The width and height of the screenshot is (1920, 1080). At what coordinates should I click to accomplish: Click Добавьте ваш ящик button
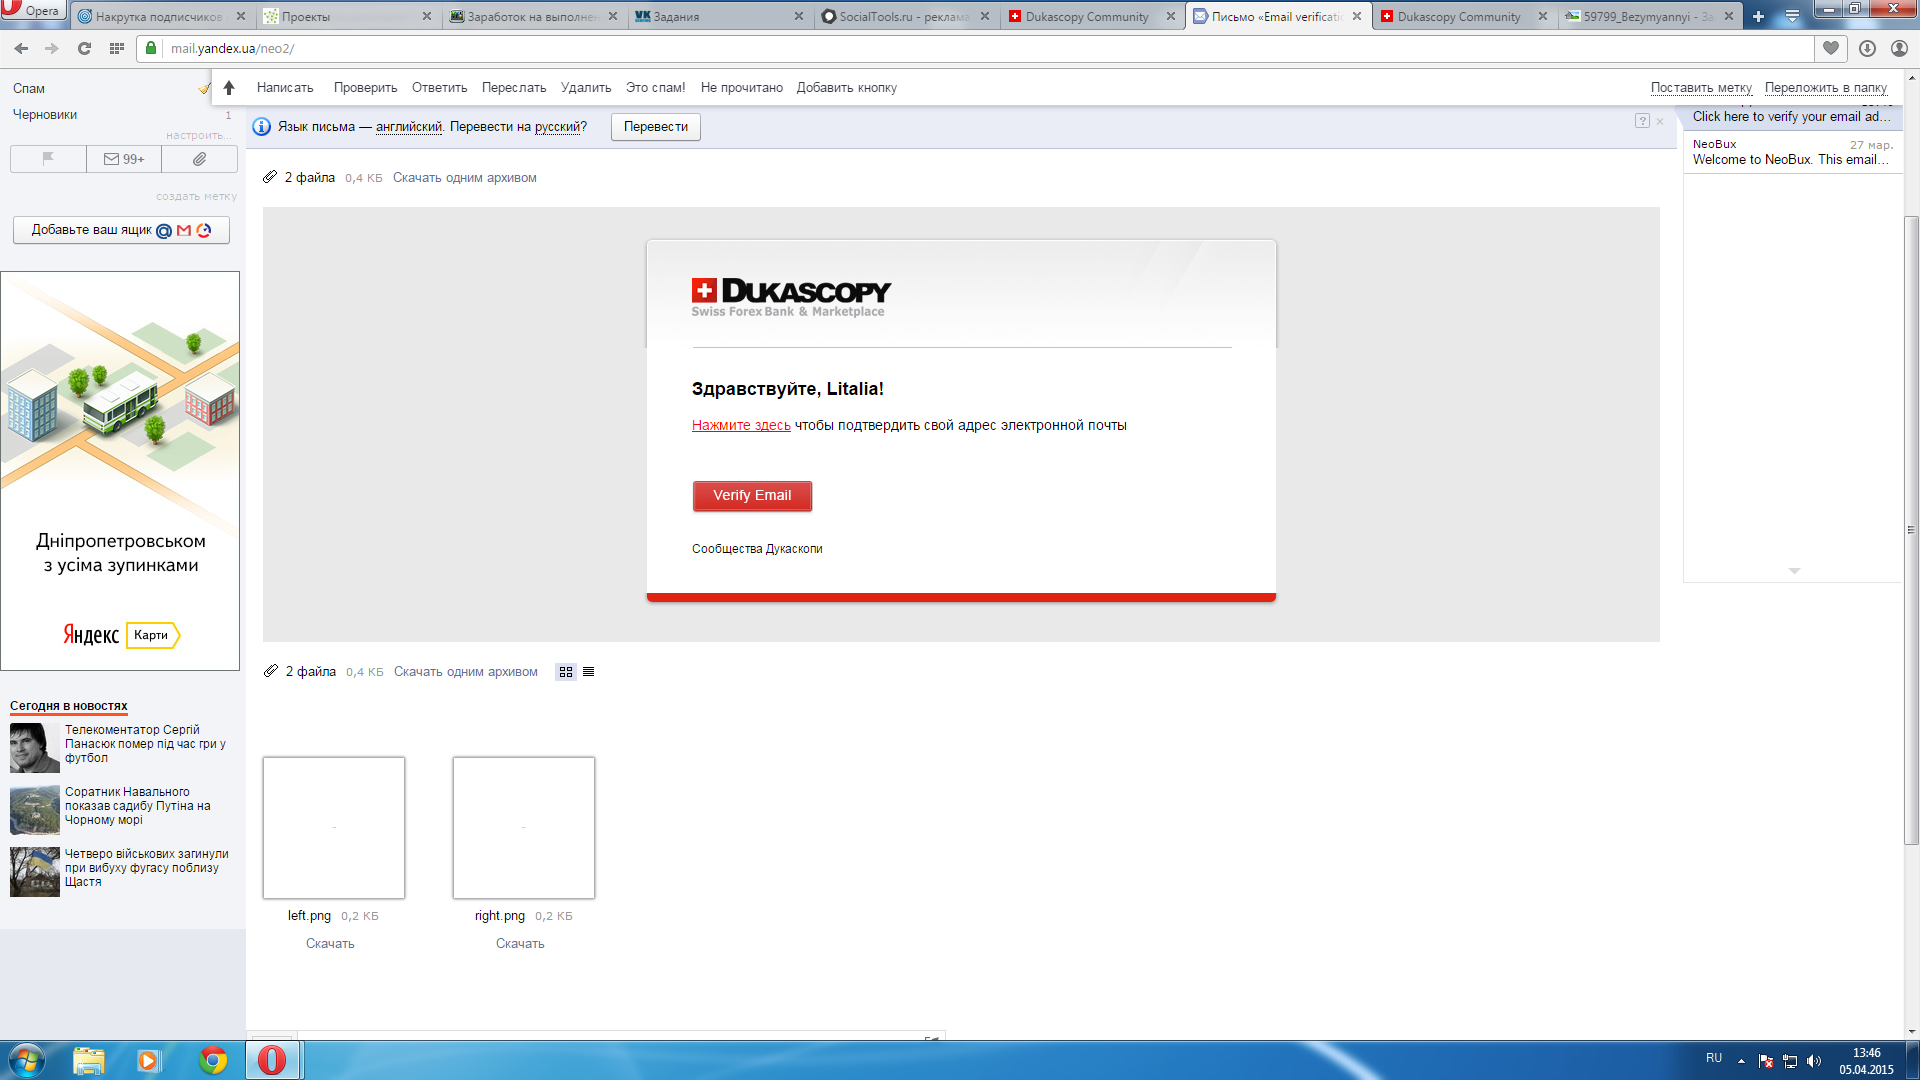pyautogui.click(x=121, y=230)
